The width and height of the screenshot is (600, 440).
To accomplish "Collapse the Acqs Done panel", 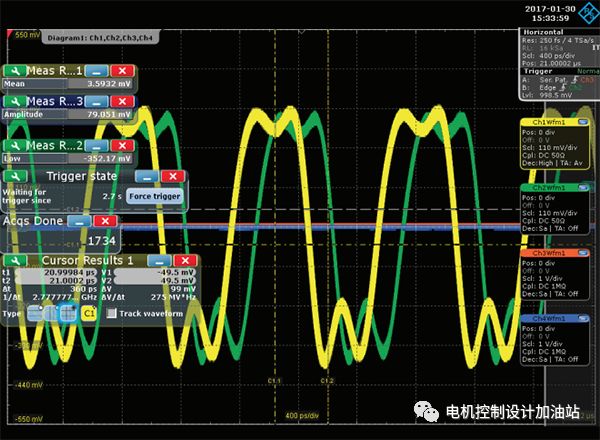I will 78,220.
